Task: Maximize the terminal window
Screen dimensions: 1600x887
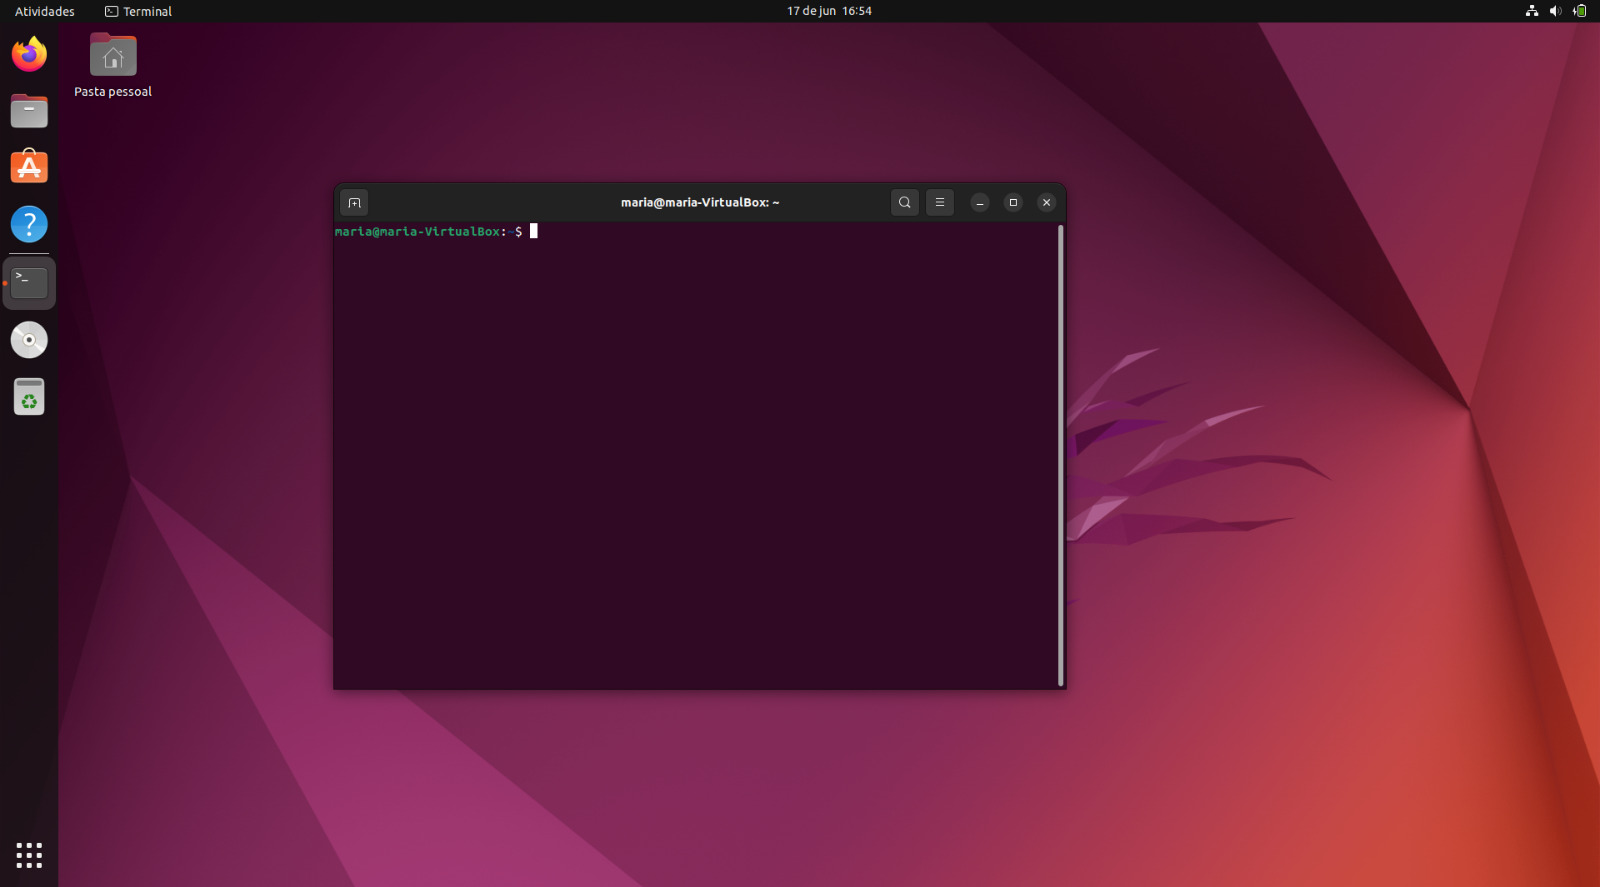Action: pos(1013,203)
